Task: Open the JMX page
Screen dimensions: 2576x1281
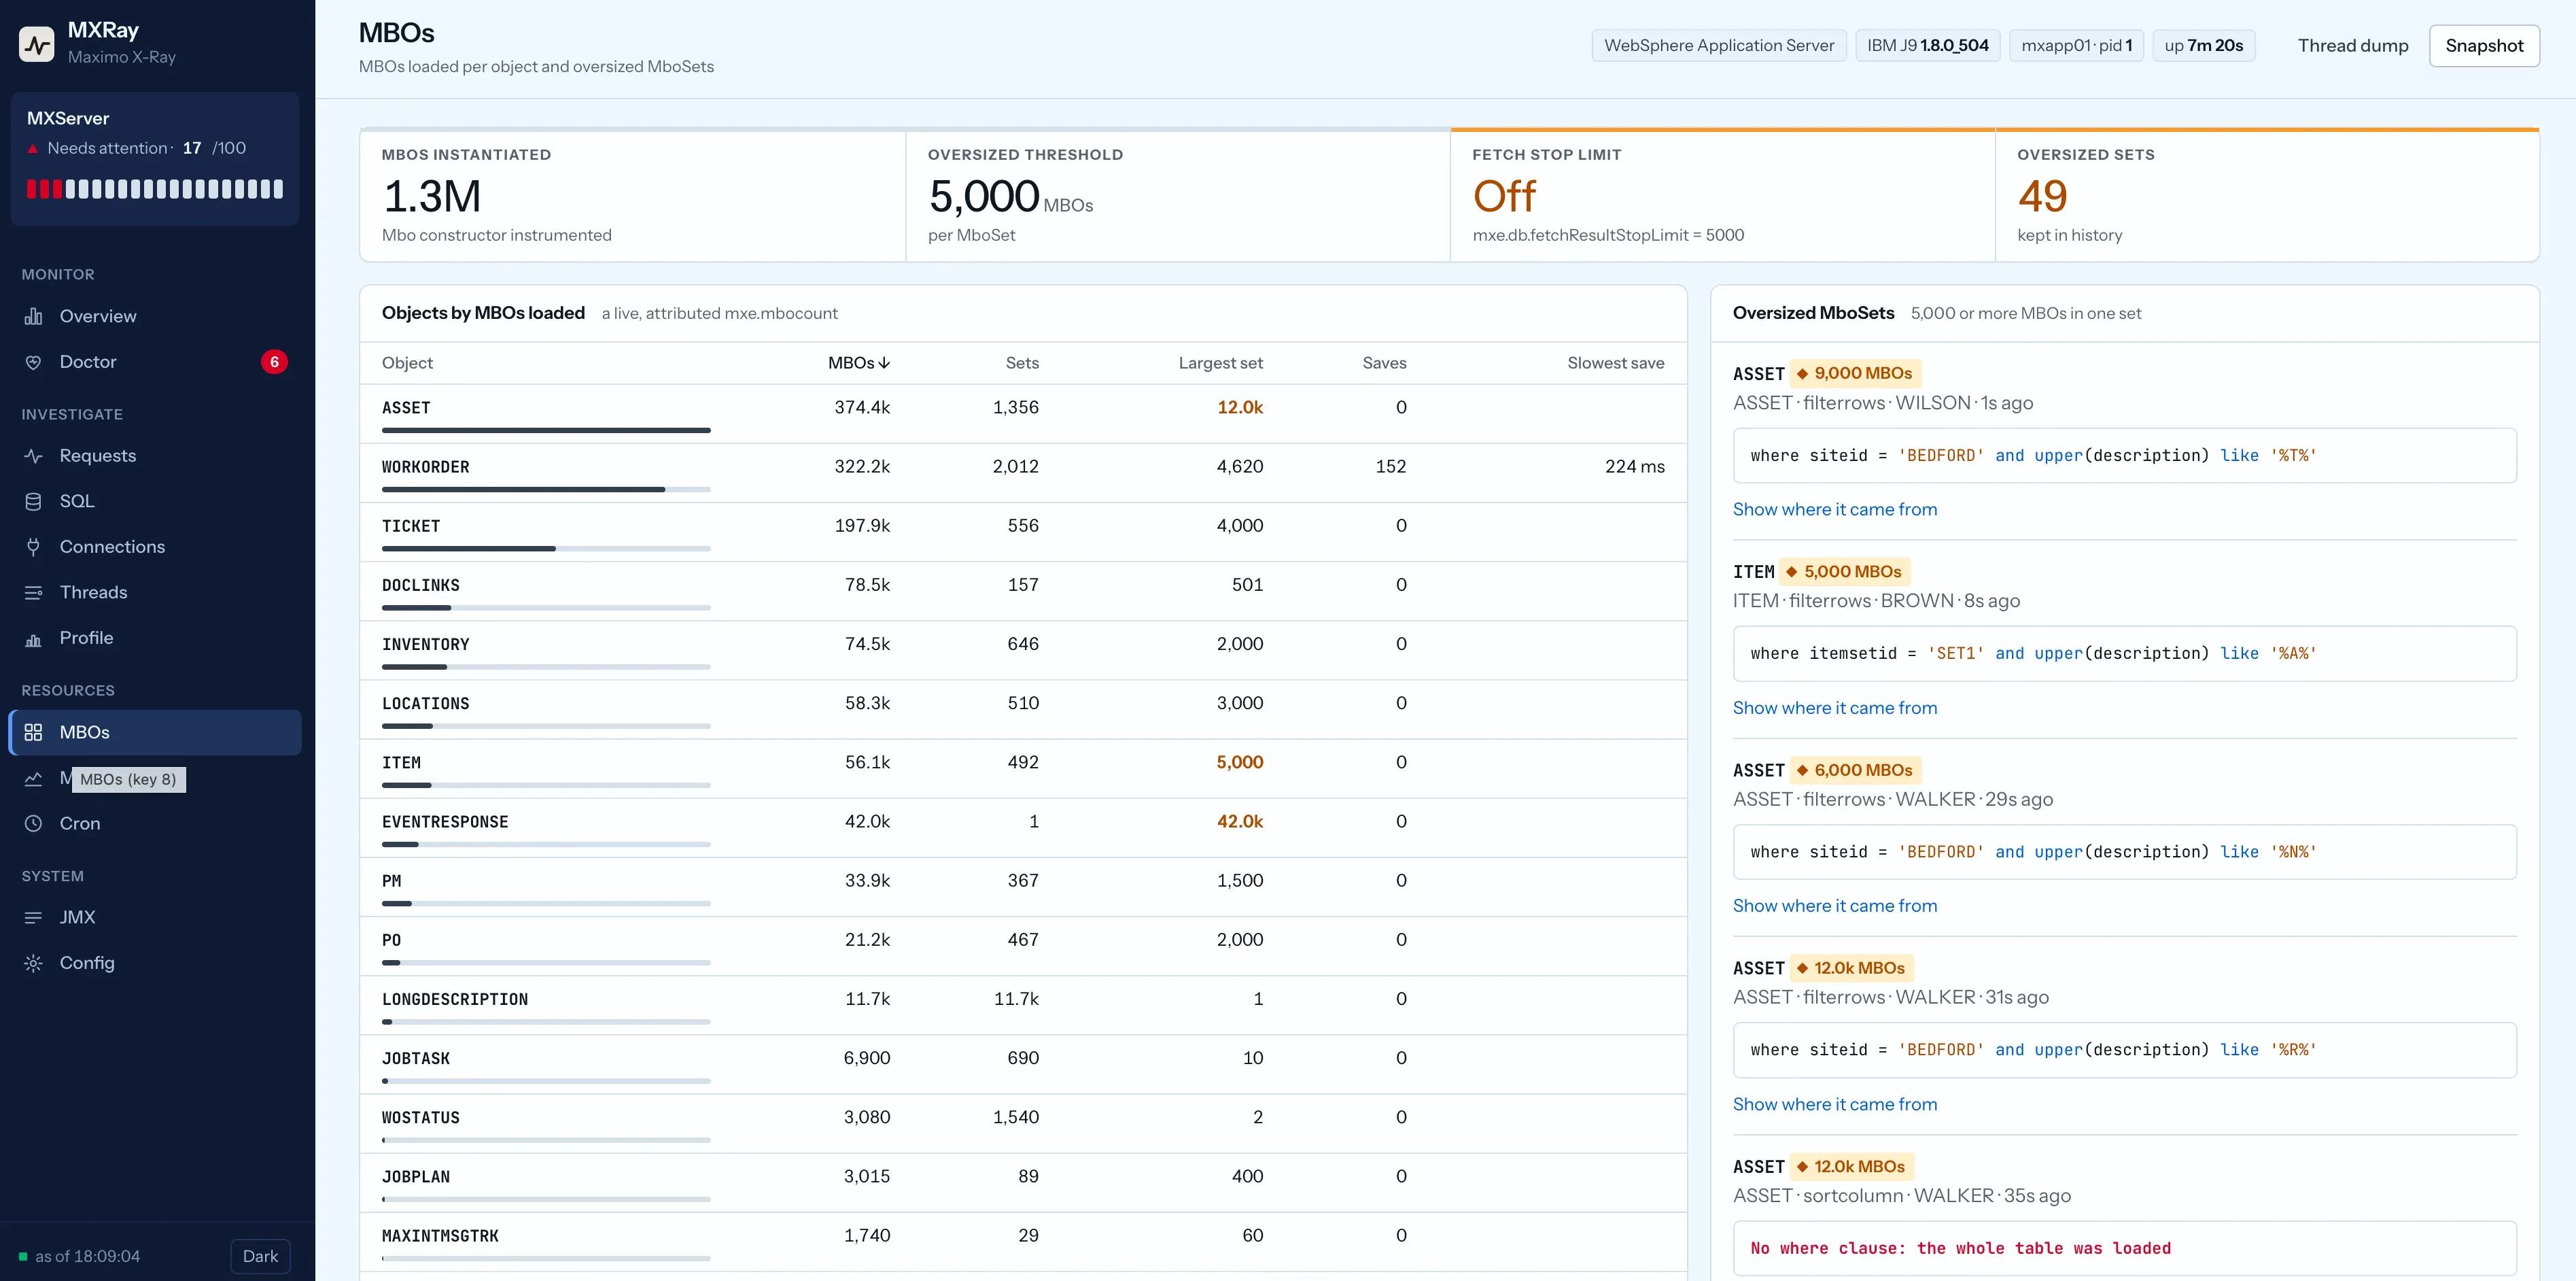Action: pos(155,917)
